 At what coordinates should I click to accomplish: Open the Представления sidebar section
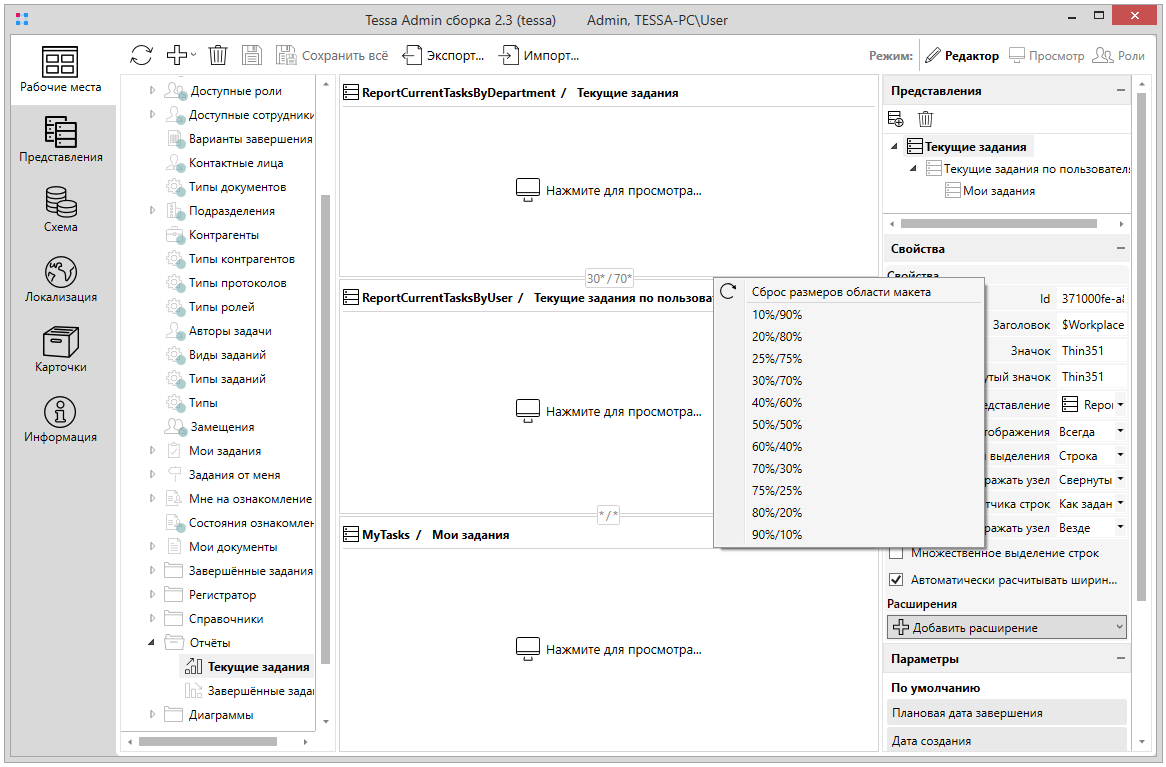tap(60, 140)
